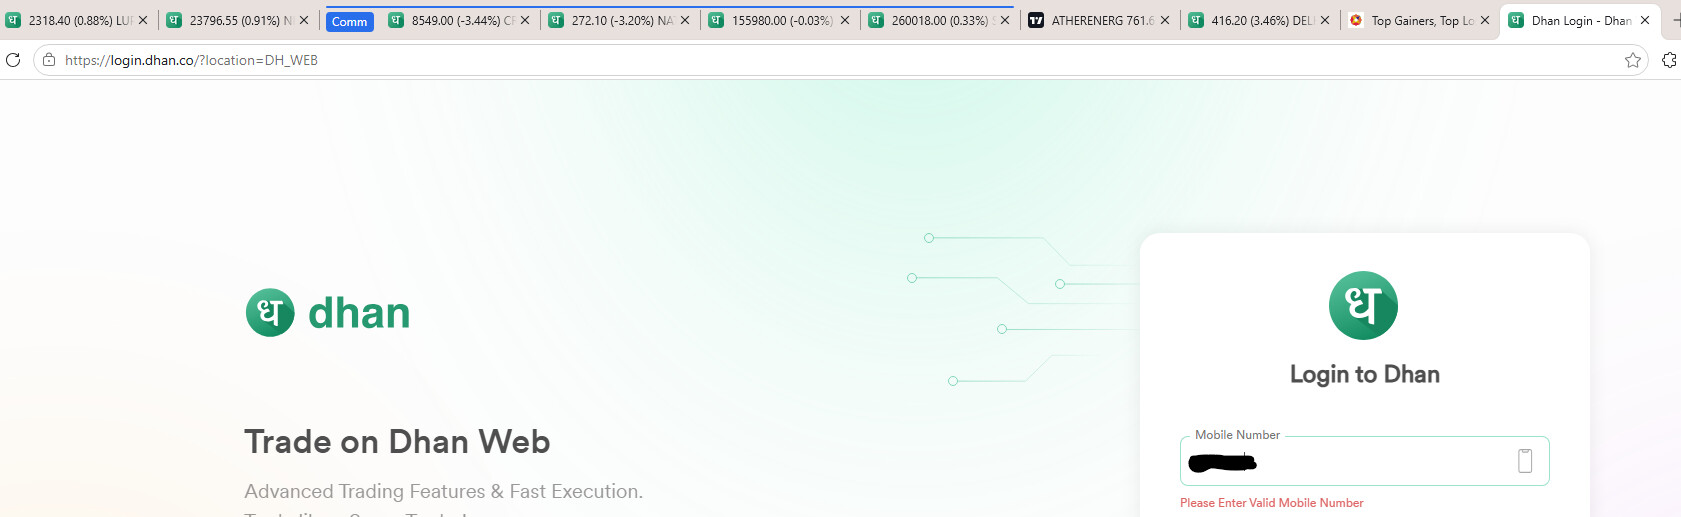
Task: Click the phone icon in Mobile Number field
Action: tap(1525, 461)
